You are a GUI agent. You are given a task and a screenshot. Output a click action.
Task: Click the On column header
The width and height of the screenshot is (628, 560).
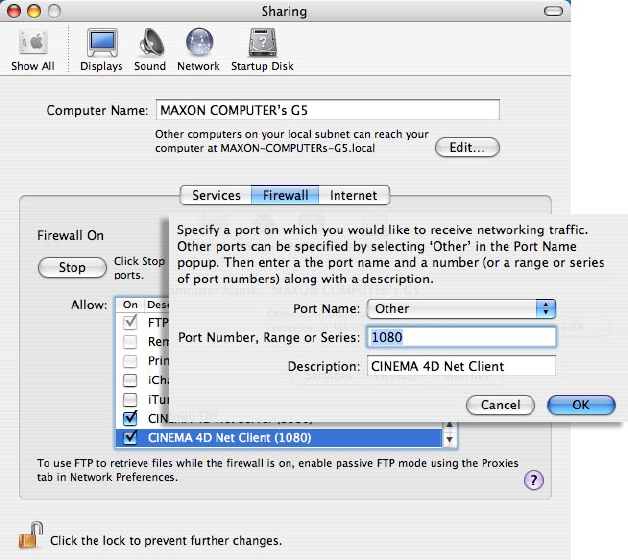(x=130, y=305)
